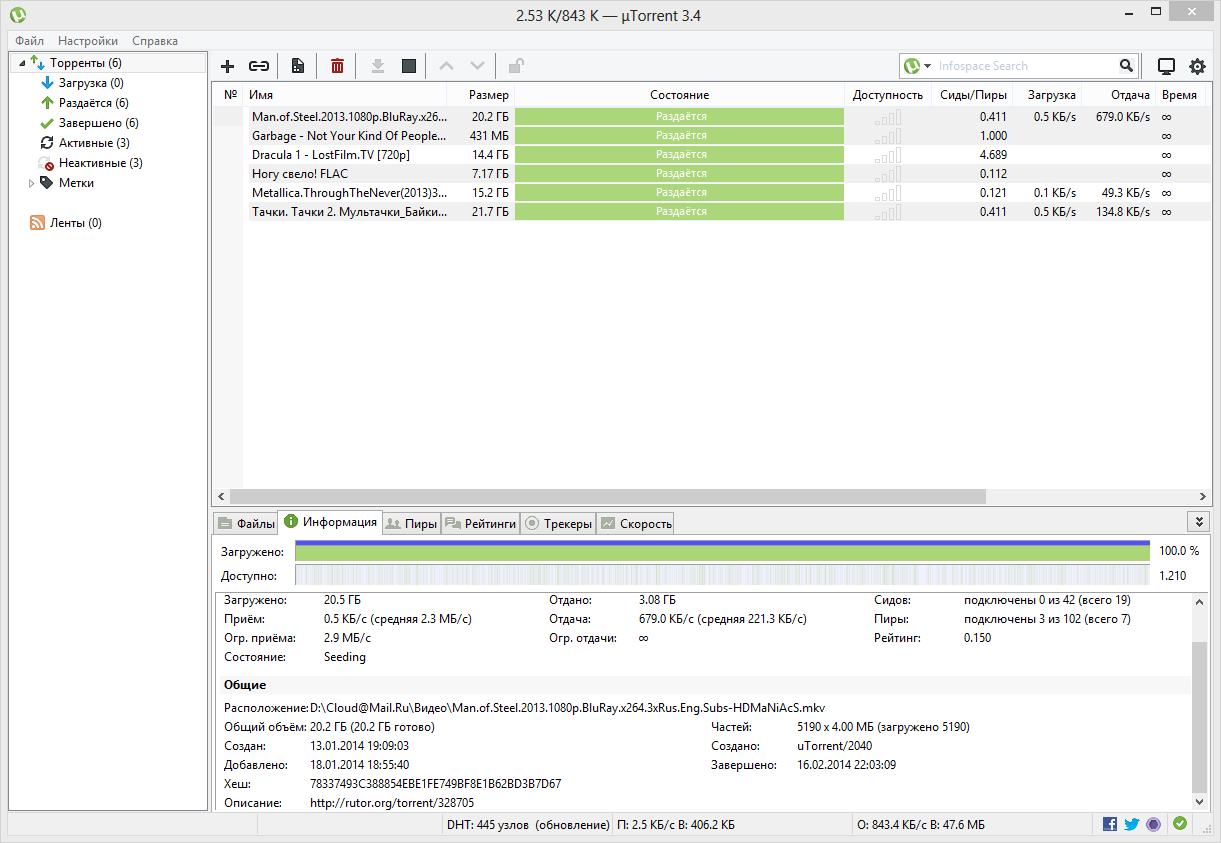
Task: Open the Файл menu
Action: (29, 41)
